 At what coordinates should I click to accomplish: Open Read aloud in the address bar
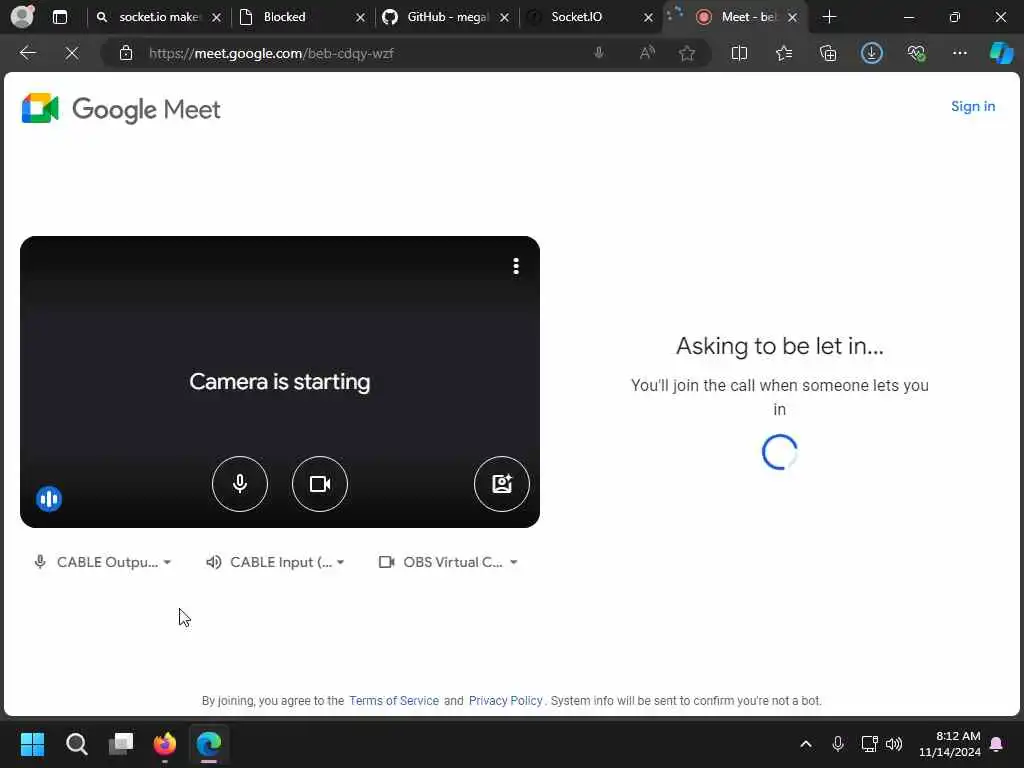(x=647, y=53)
